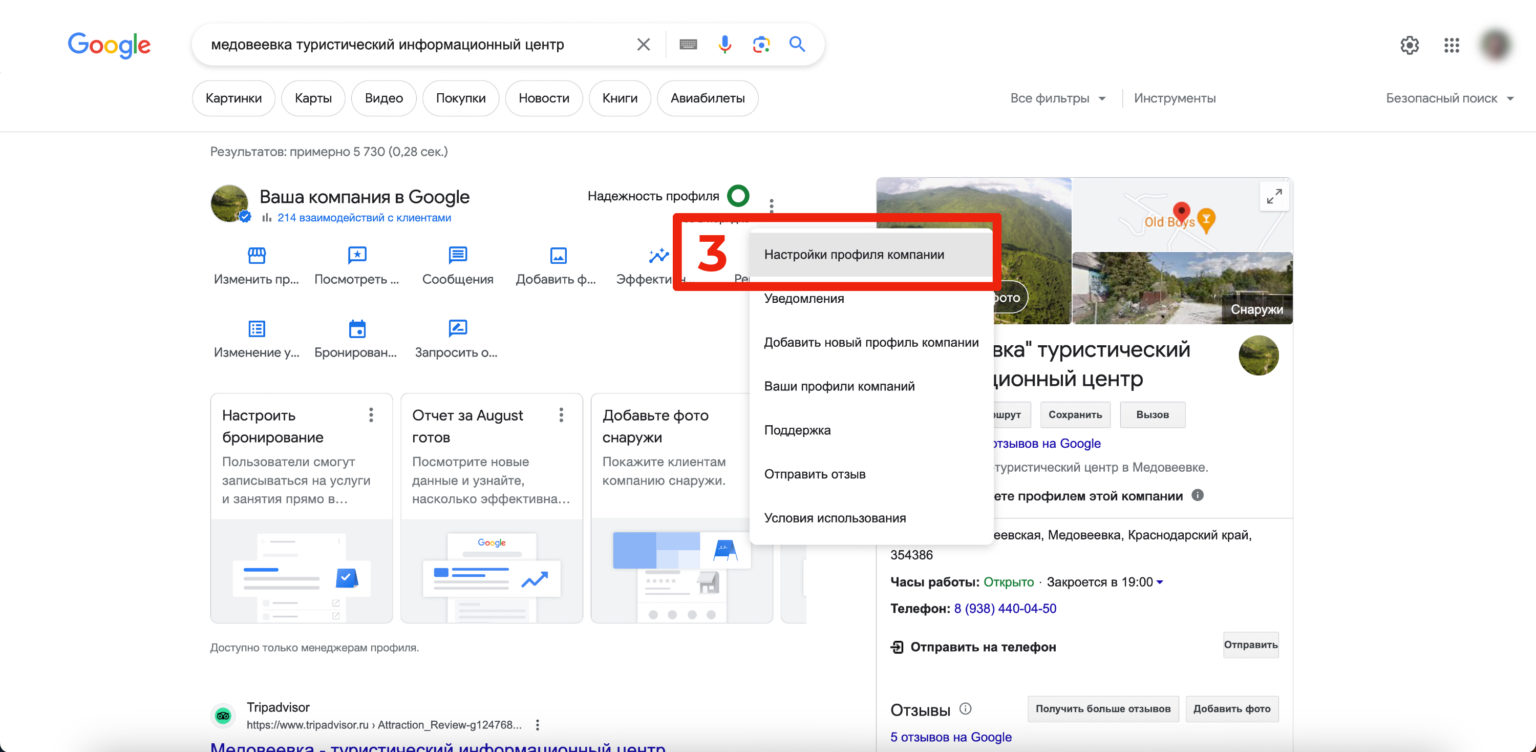The image size is (1536, 752).
Task: Open the Tripadvisor result title link
Action: click(437, 747)
